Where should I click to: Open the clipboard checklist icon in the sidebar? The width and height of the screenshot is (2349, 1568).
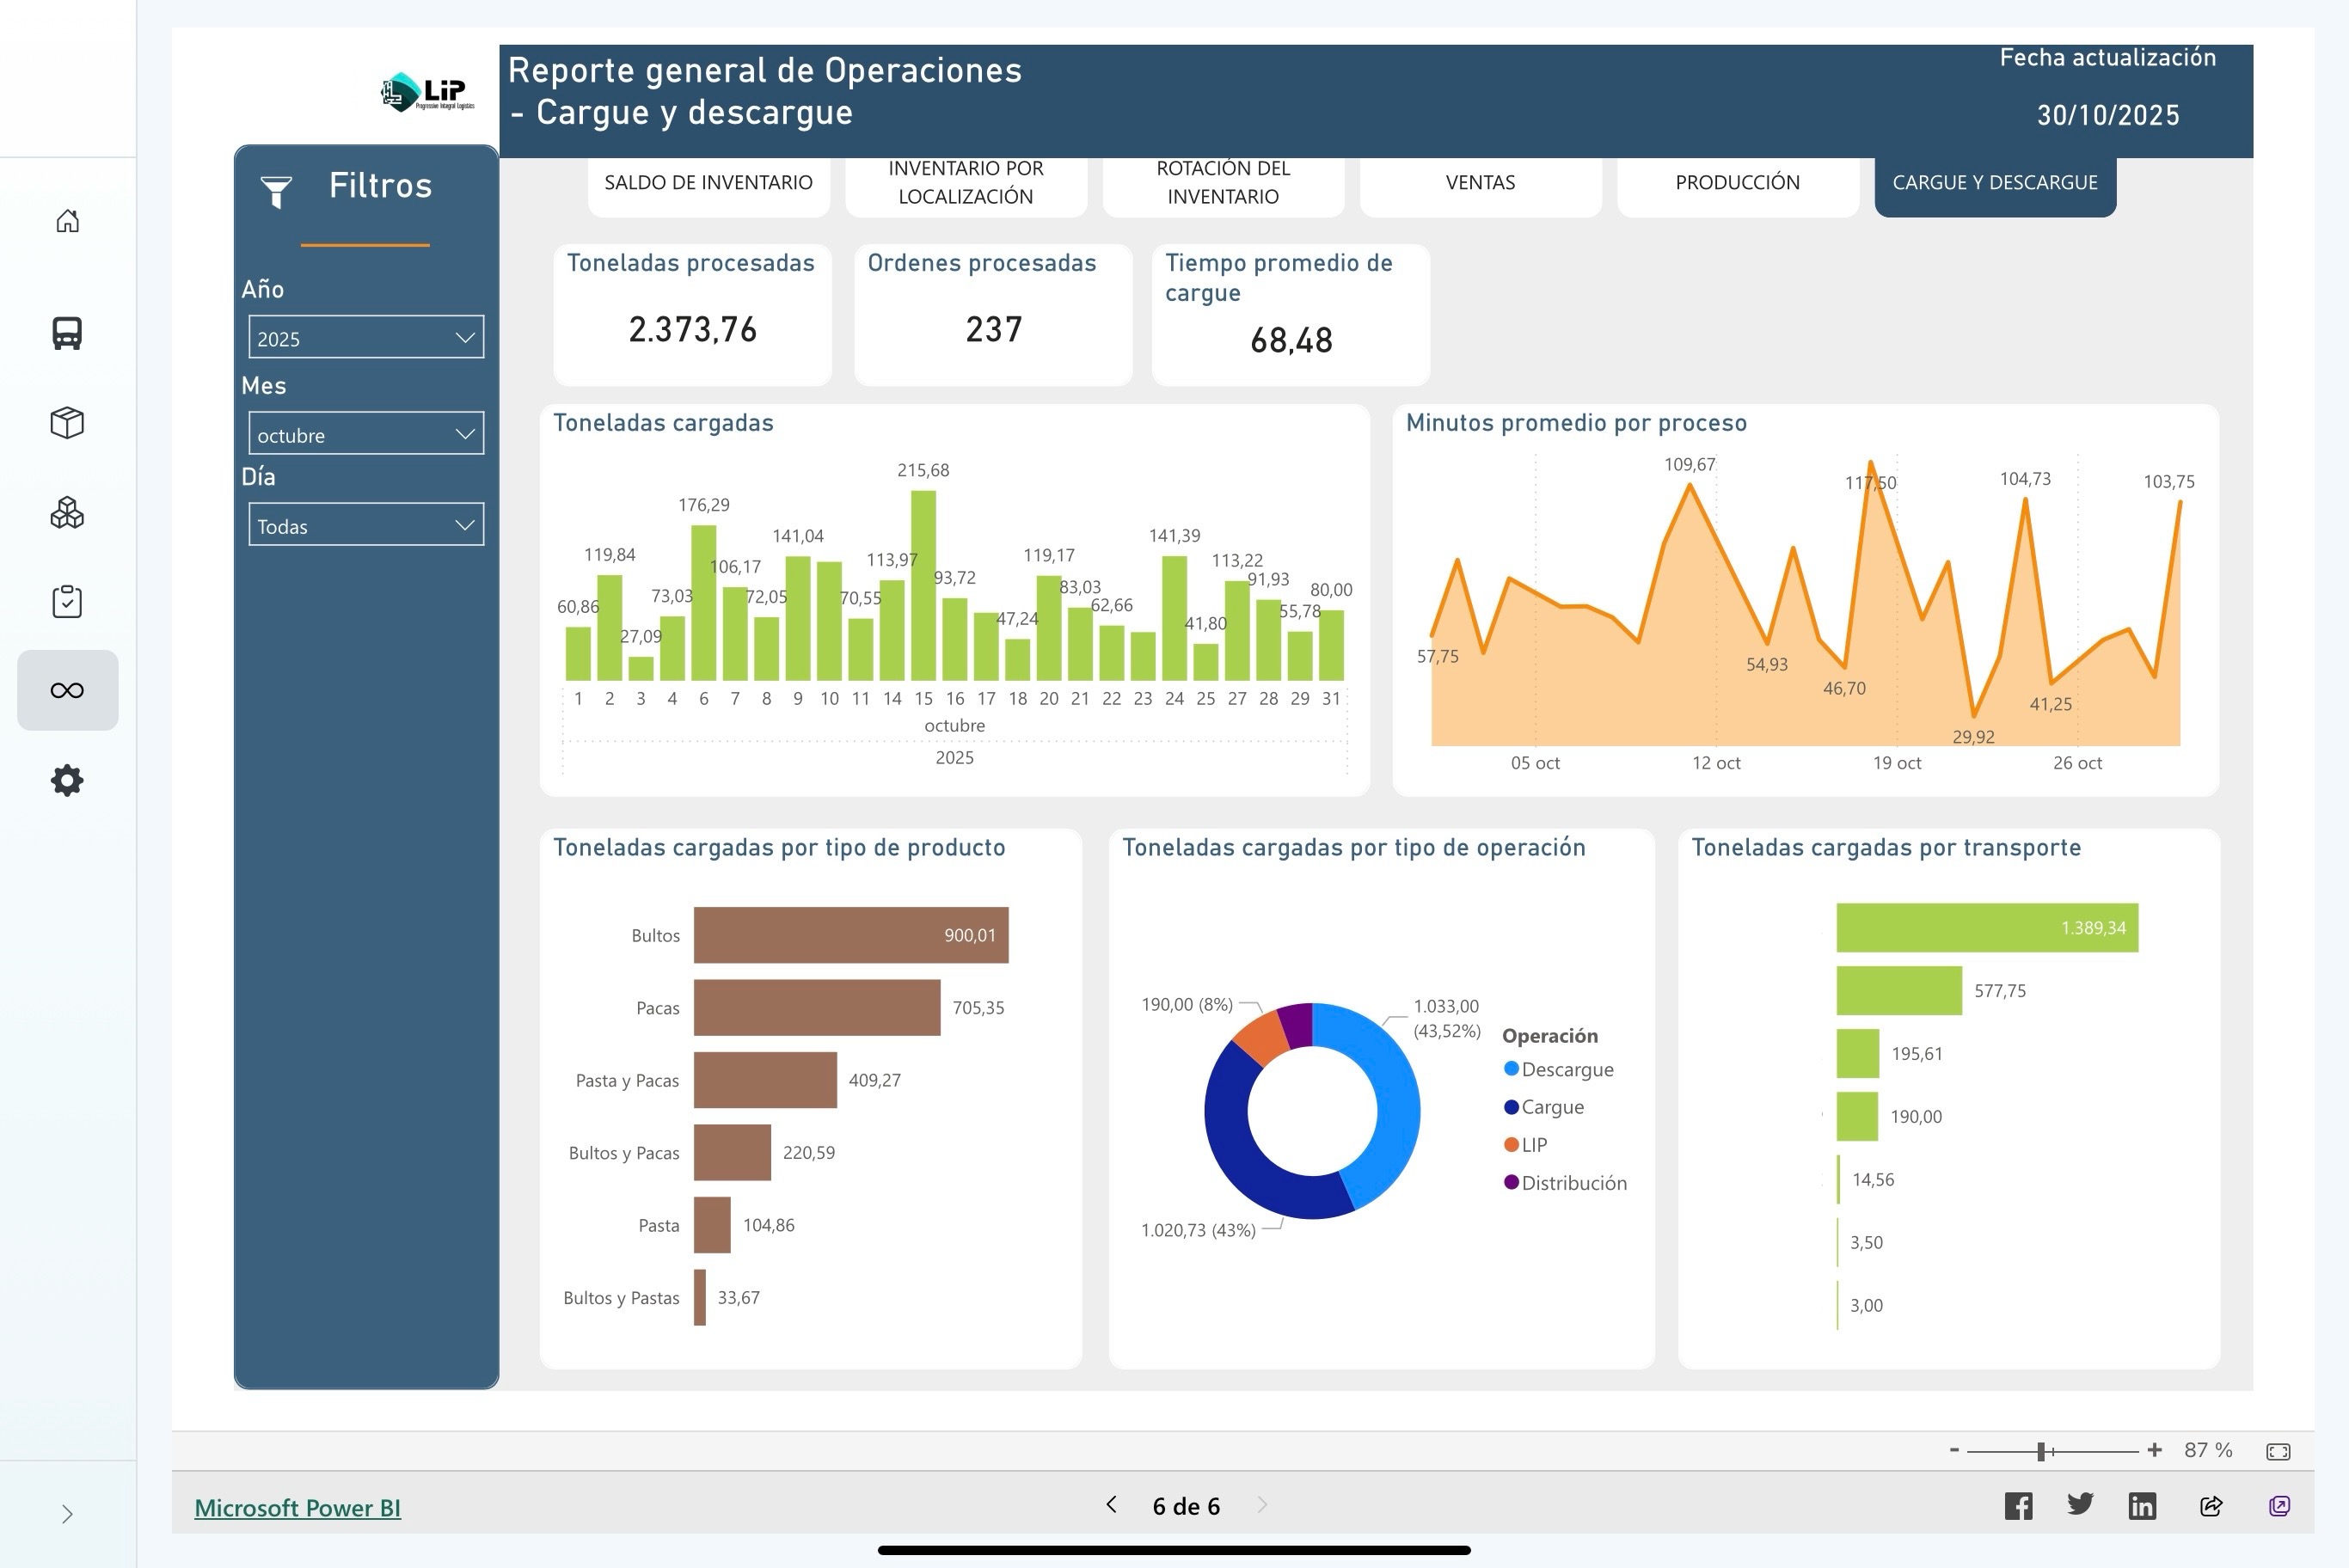(x=66, y=601)
